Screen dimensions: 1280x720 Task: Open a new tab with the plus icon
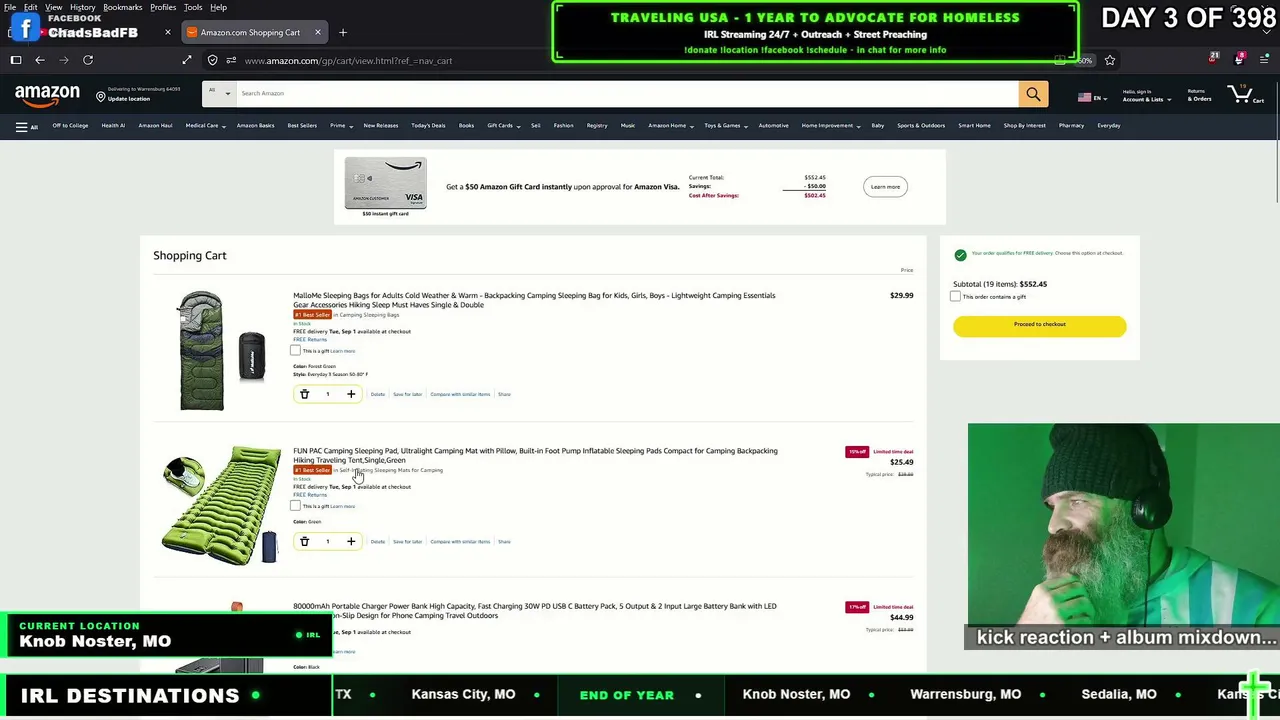(342, 33)
